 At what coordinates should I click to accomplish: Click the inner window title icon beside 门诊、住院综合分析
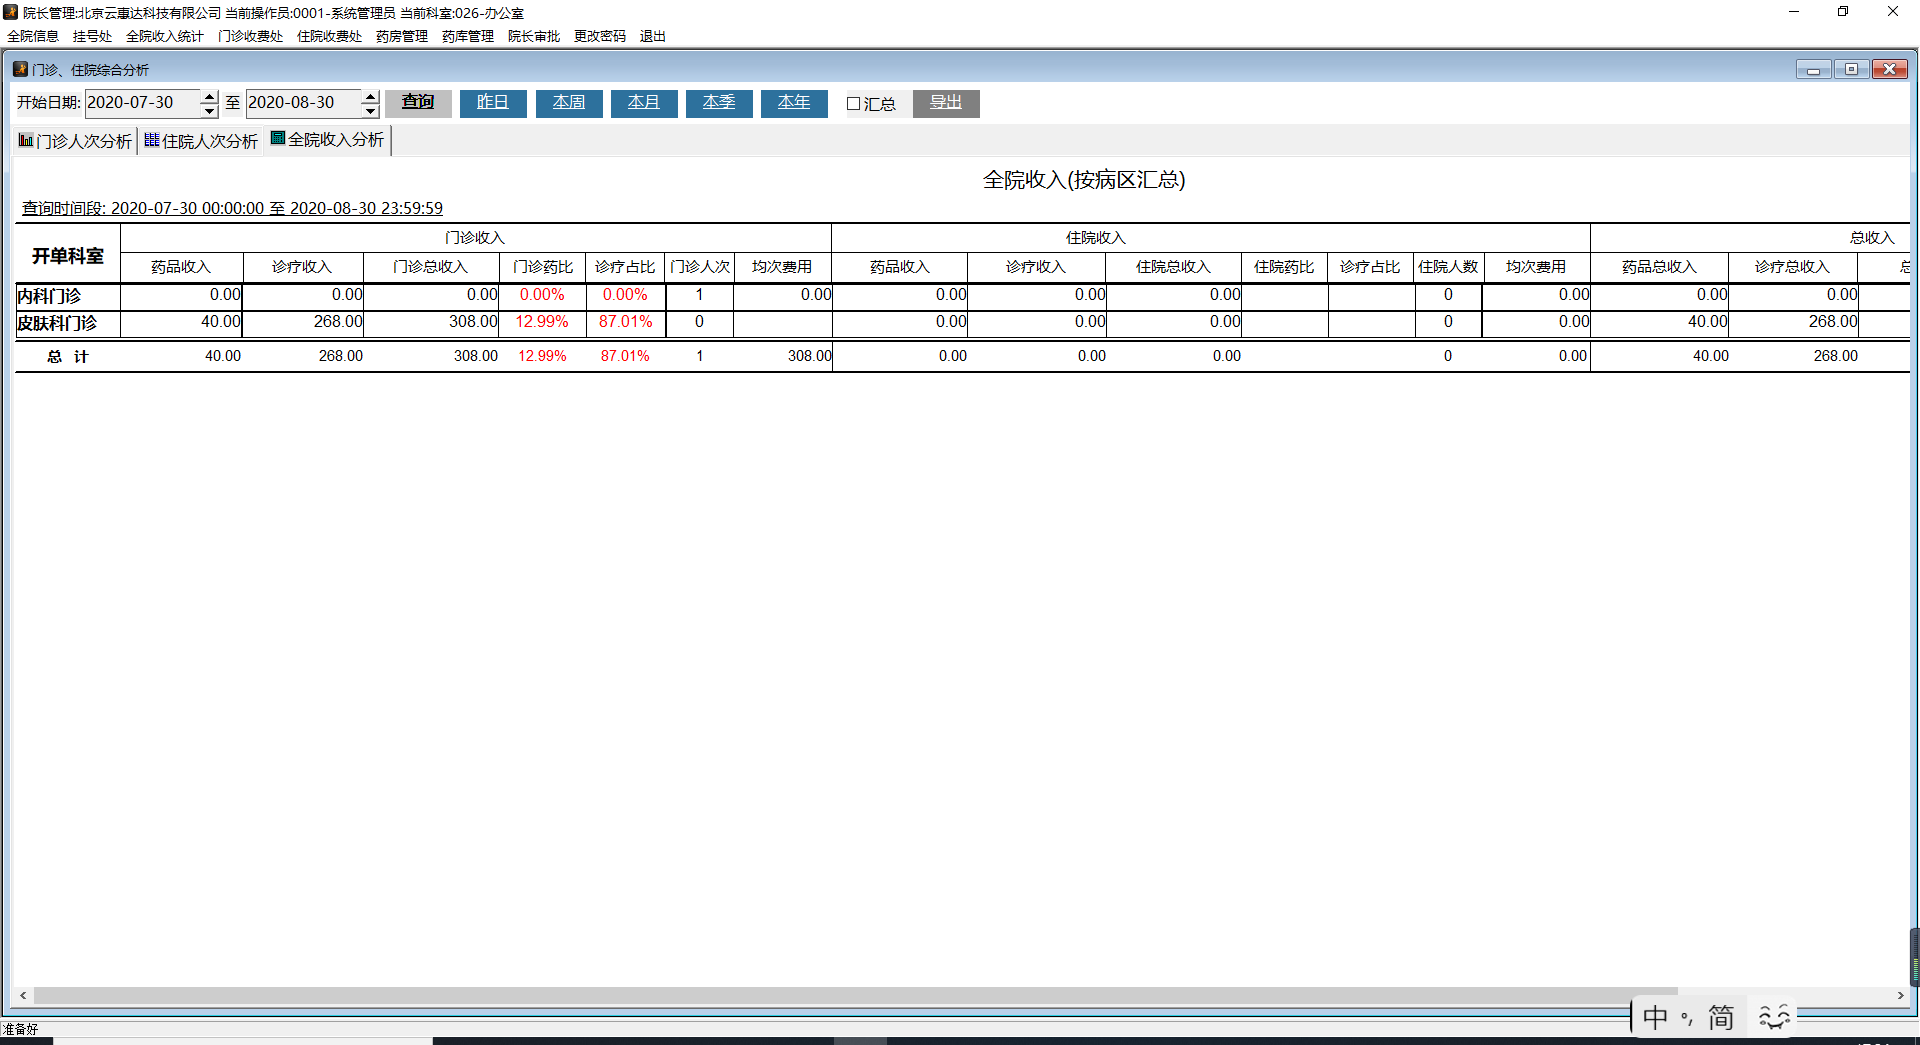pos(20,69)
